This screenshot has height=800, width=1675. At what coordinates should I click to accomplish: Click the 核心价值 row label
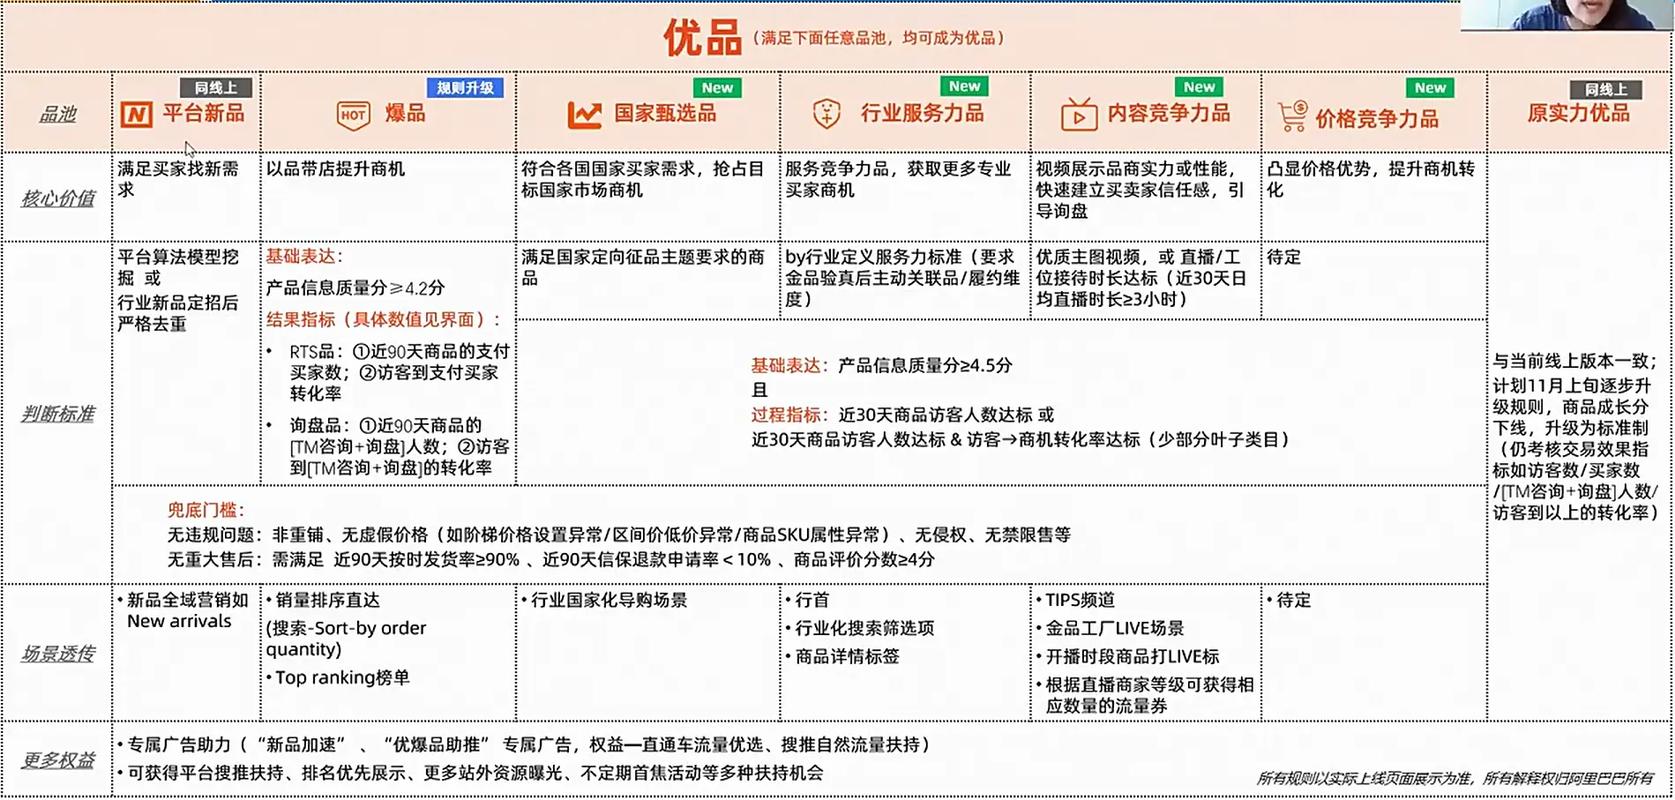pos(58,199)
